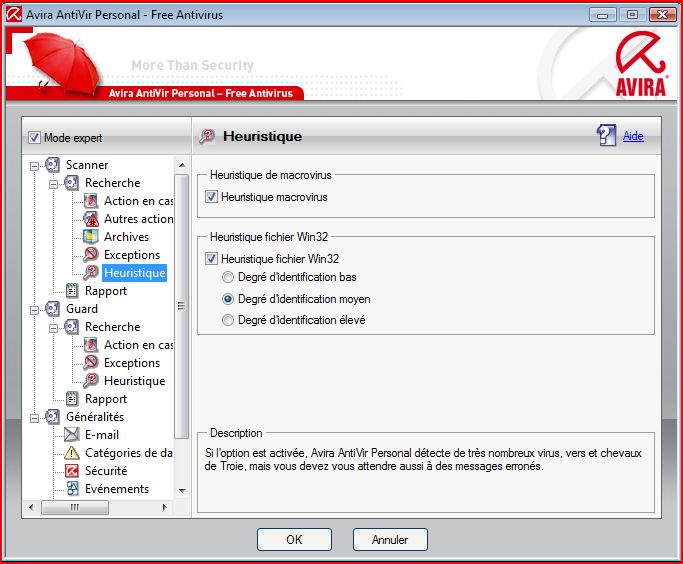Select Exceptions under Guard
The image size is (683, 564).
pos(132,363)
